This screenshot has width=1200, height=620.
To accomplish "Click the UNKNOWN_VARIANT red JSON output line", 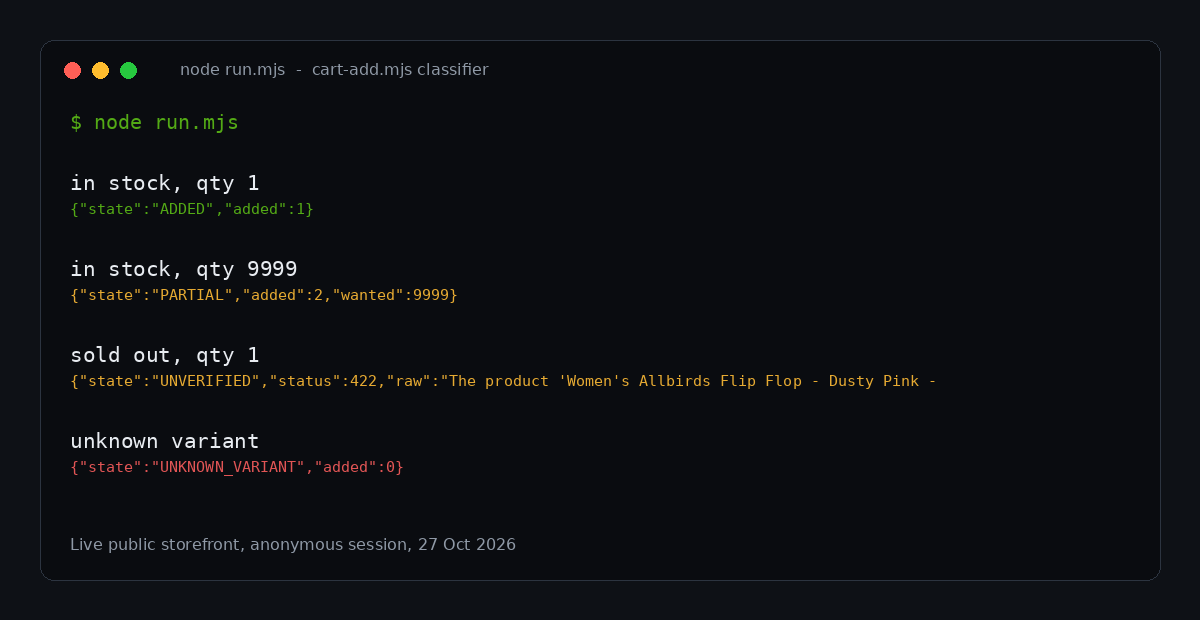I will (237, 467).
